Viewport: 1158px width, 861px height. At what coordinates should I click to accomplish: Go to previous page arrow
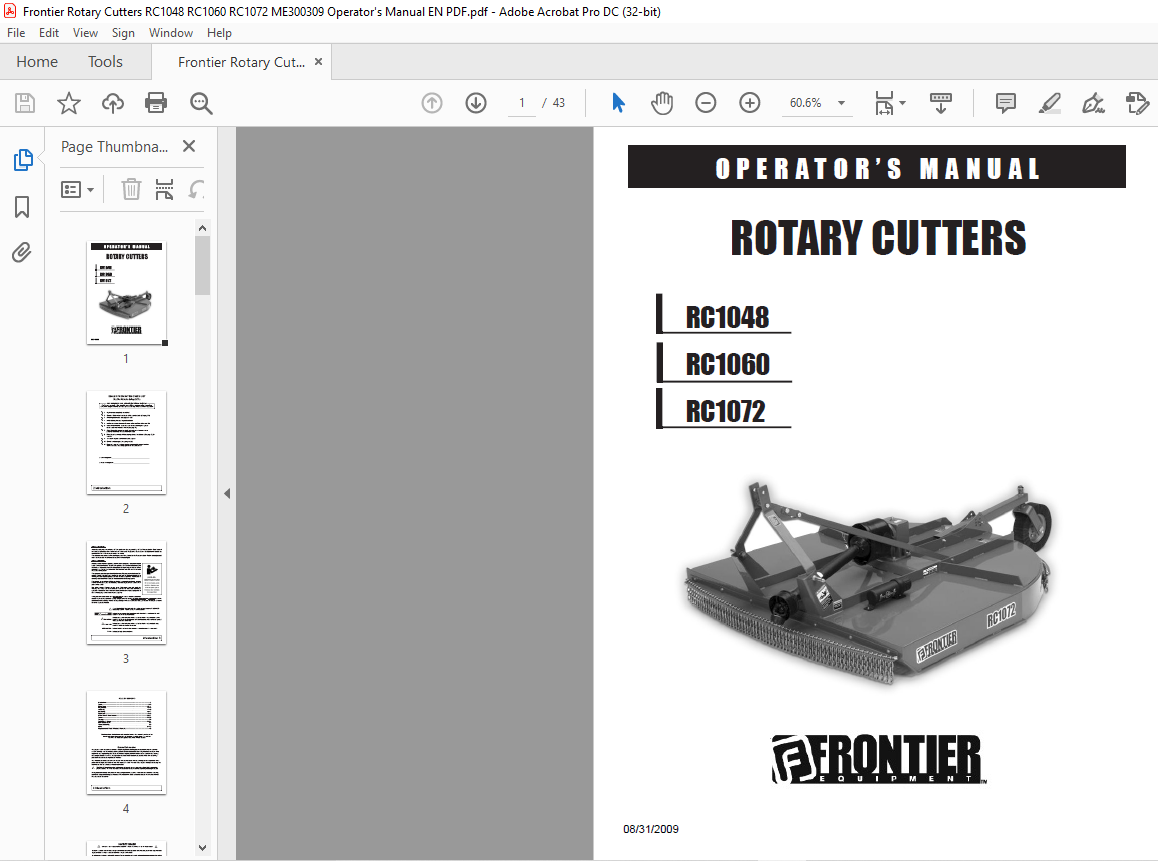click(432, 103)
